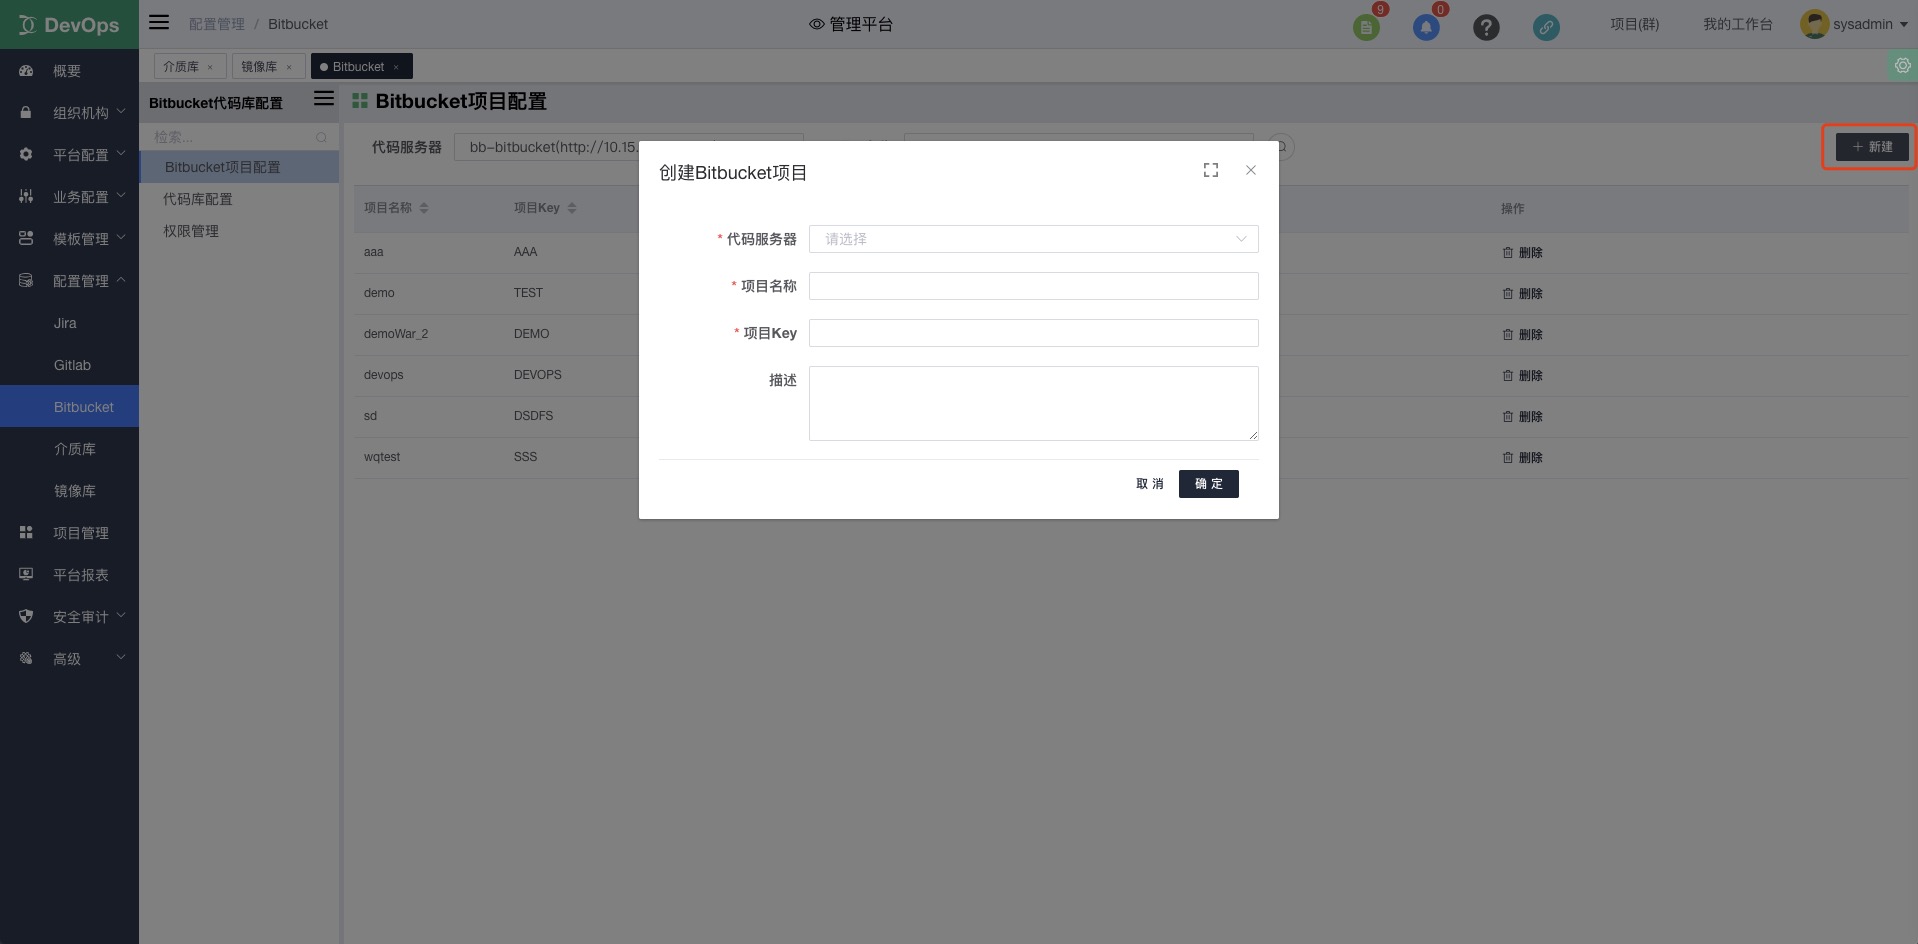Expand 组织机构 sidebar menu
The width and height of the screenshot is (1918, 944).
click(69, 113)
